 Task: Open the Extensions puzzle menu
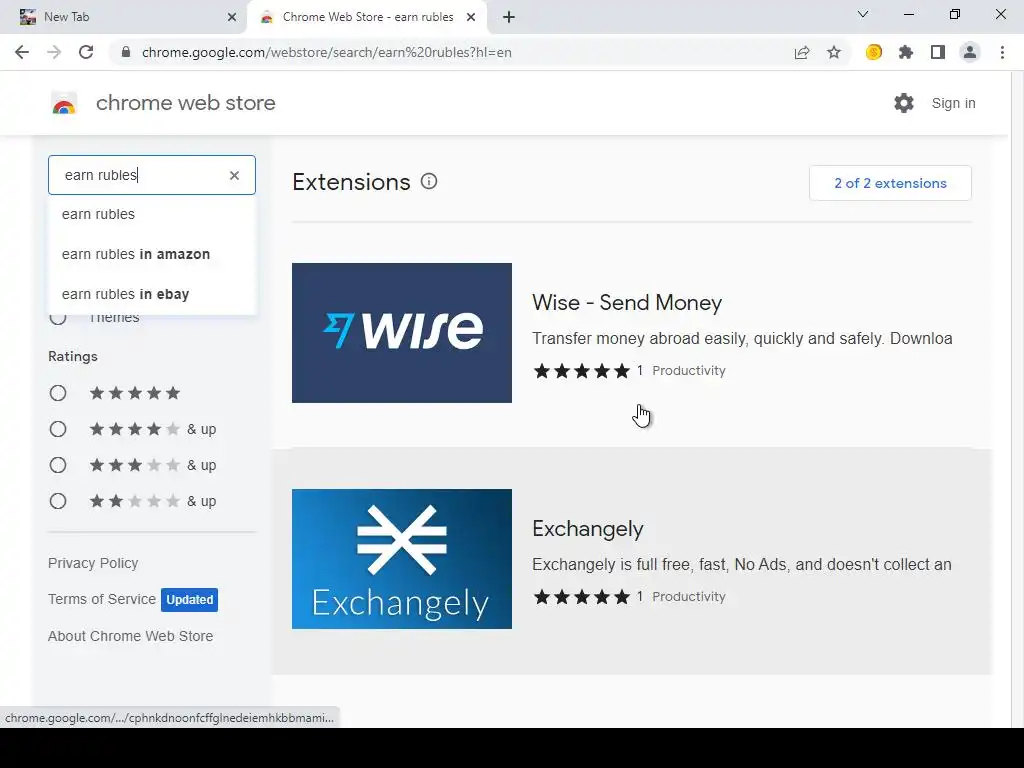pos(906,52)
